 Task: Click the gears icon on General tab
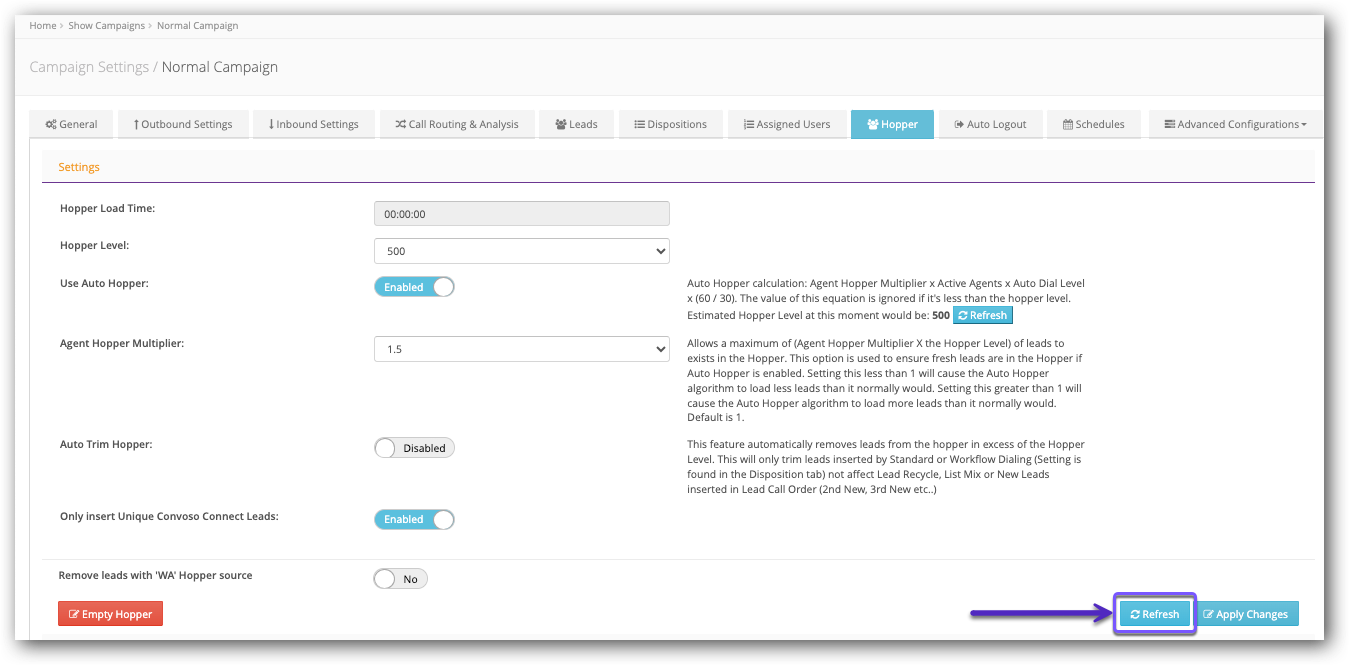[x=51, y=125]
